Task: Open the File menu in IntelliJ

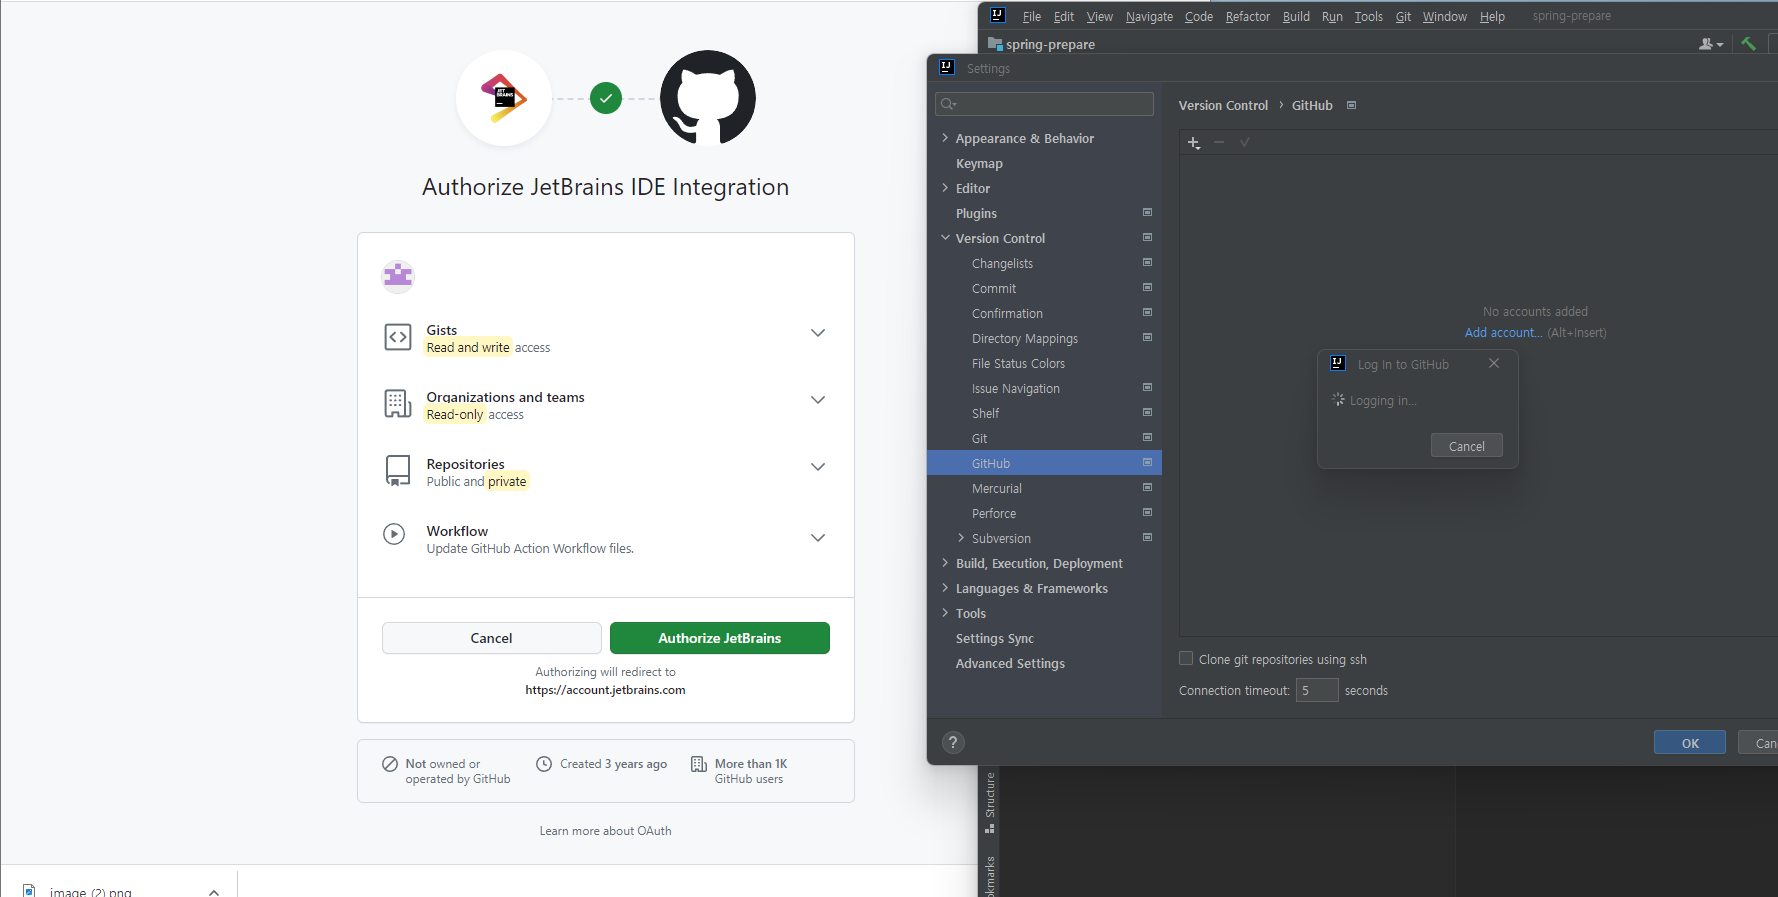Action: click(1032, 16)
